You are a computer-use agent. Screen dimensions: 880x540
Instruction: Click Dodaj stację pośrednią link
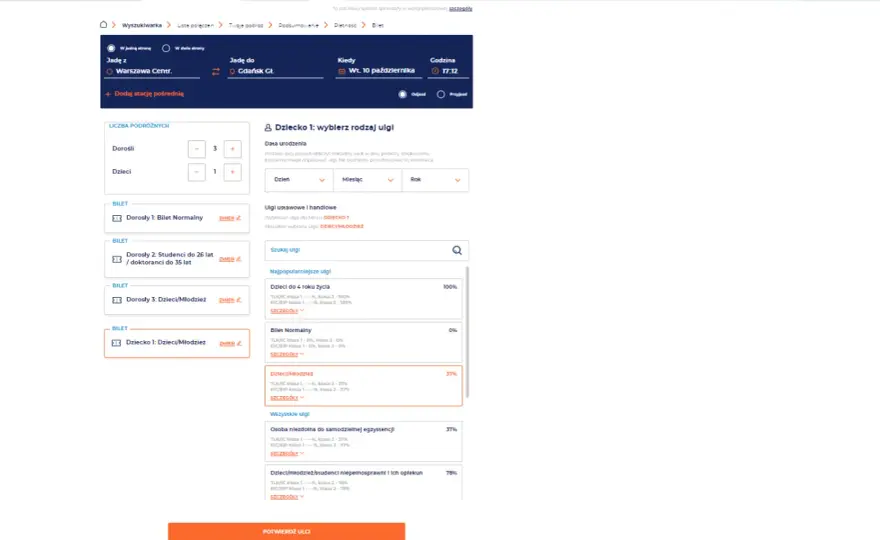[x=145, y=94]
